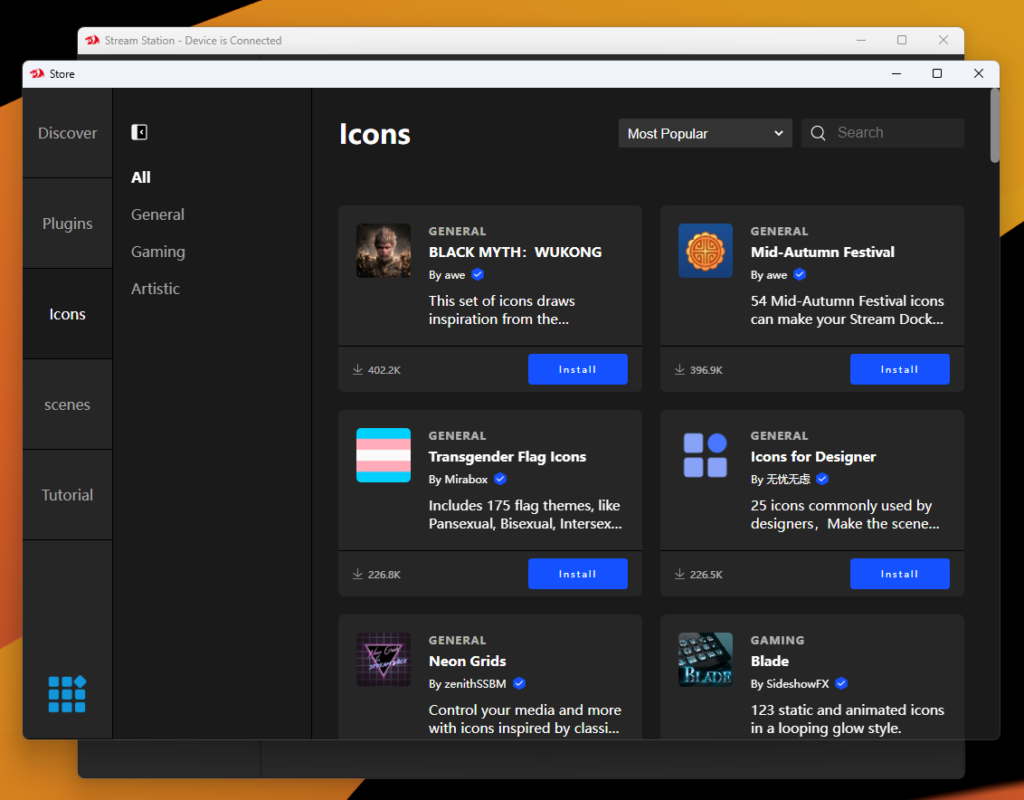1024x800 pixels.
Task: Click verified badge next to SideshowFX
Action: 841,683
